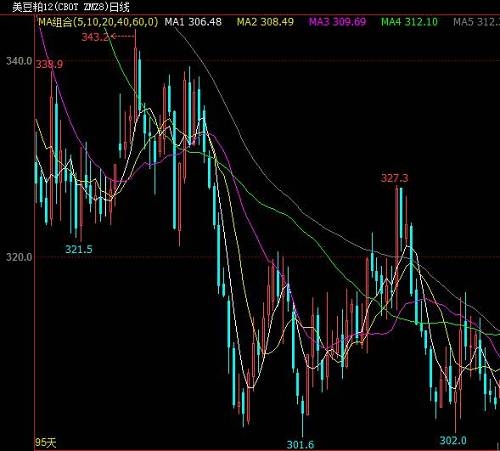This screenshot has width=500, height=451.
Task: Click the arrow next to 343.2
Action: (122, 36)
